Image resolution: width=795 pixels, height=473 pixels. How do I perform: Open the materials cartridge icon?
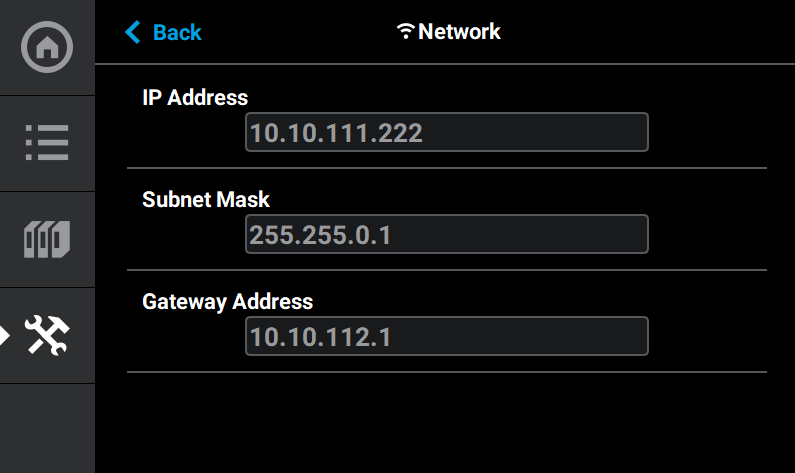[x=47, y=239]
